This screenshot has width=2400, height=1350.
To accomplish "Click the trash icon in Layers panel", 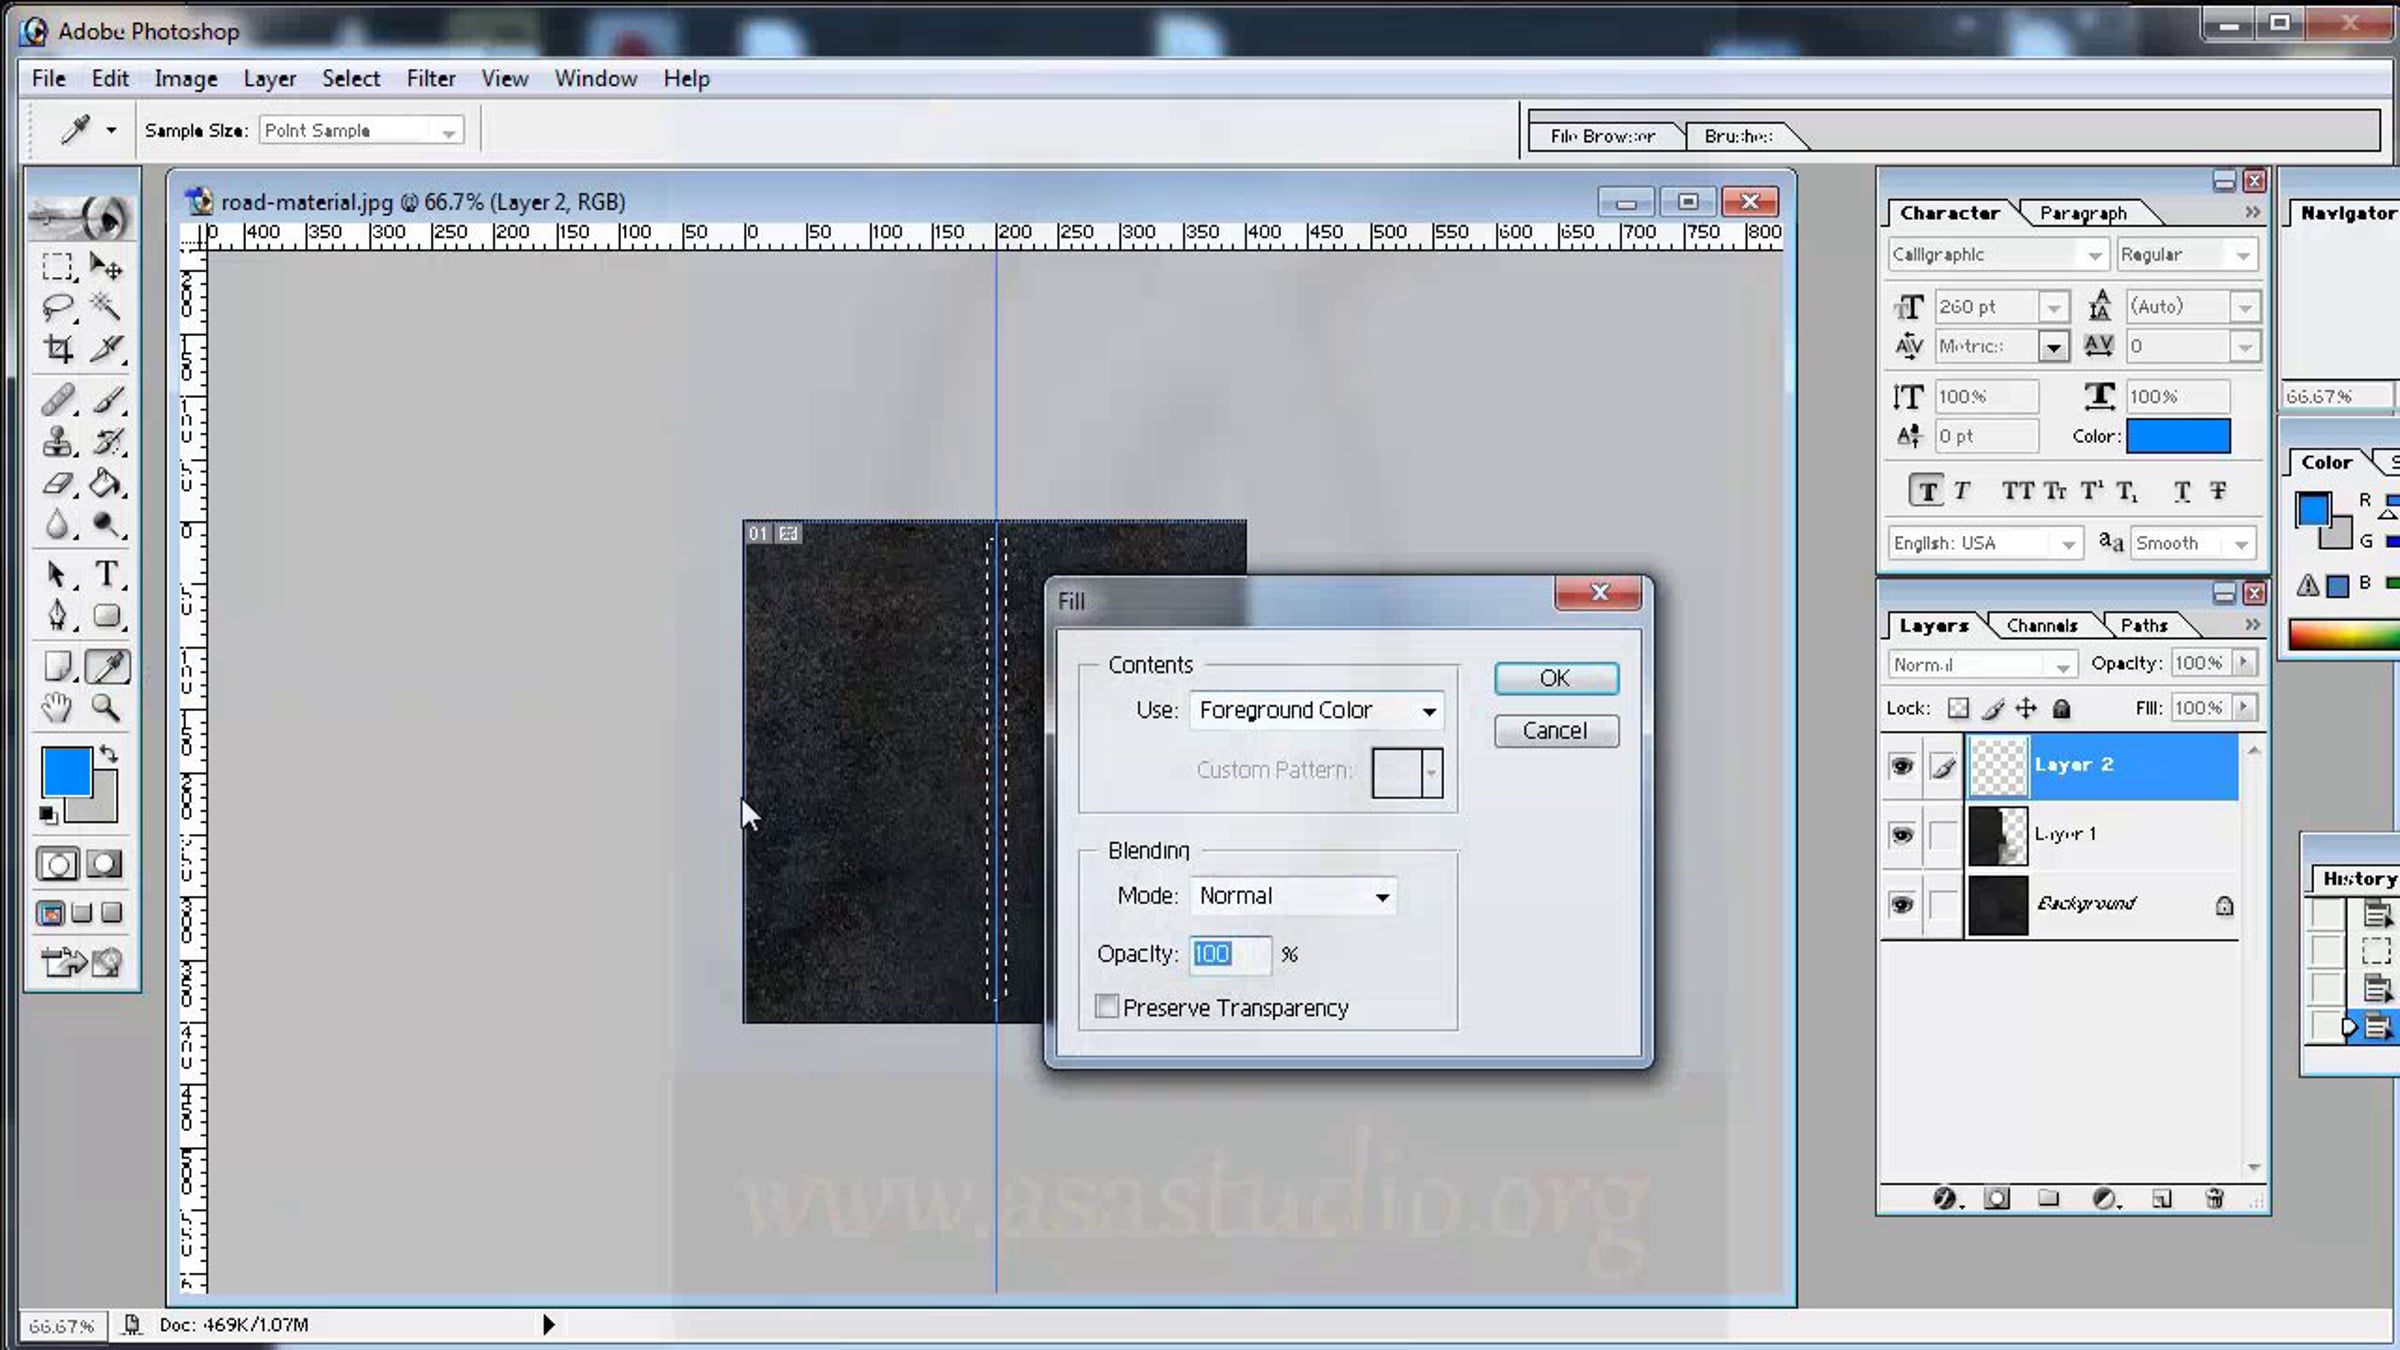I will pyautogui.click(x=2214, y=1198).
